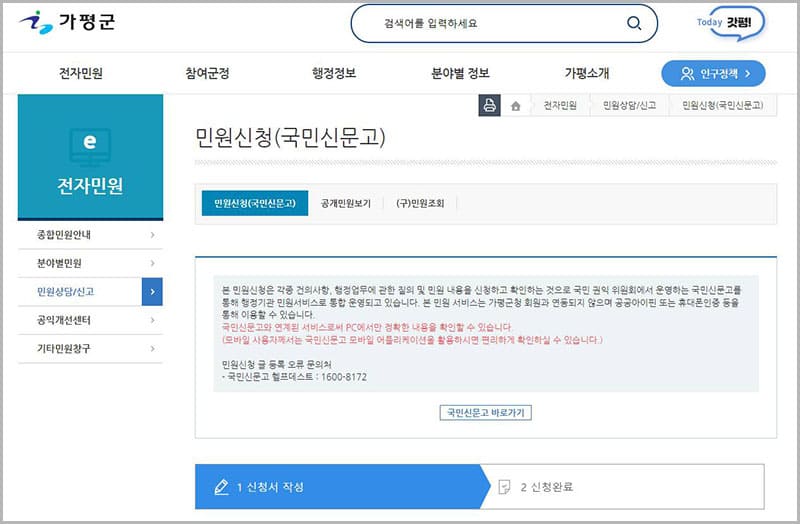Click the 검색어를 입력하세요 search field
The image size is (800, 524).
click(490, 24)
